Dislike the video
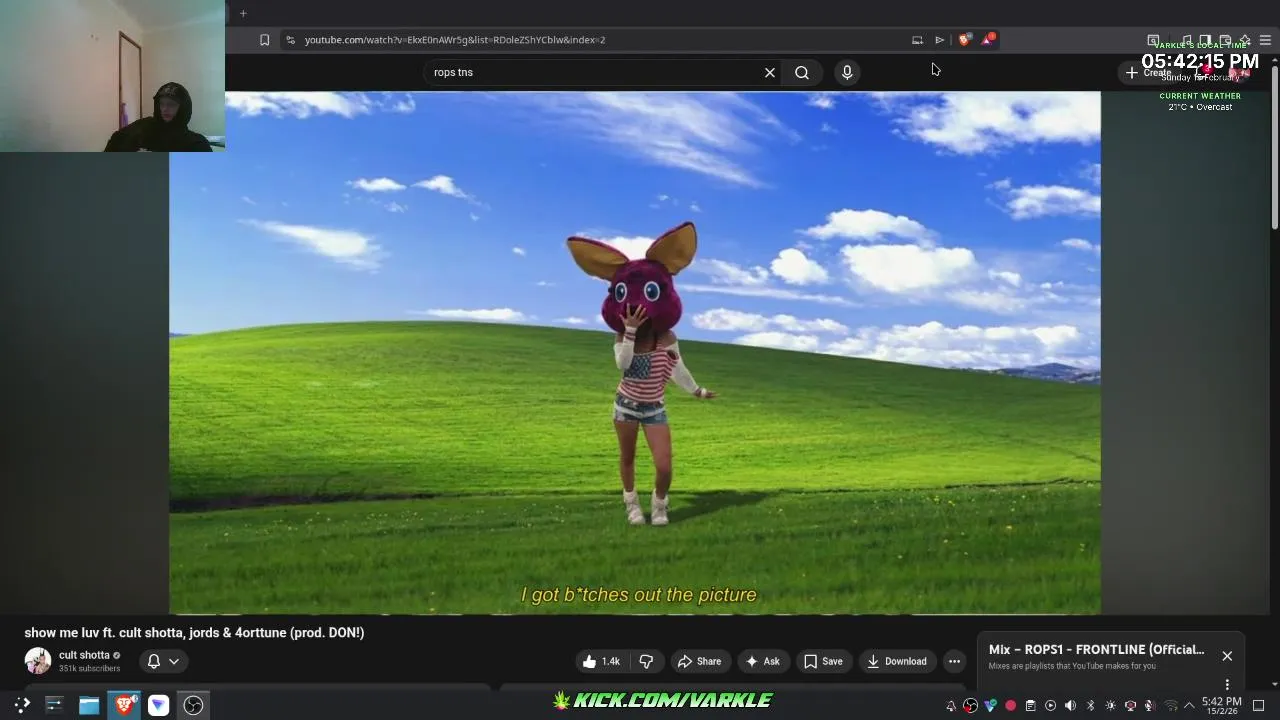Viewport: 1280px width, 720px height. pos(646,661)
